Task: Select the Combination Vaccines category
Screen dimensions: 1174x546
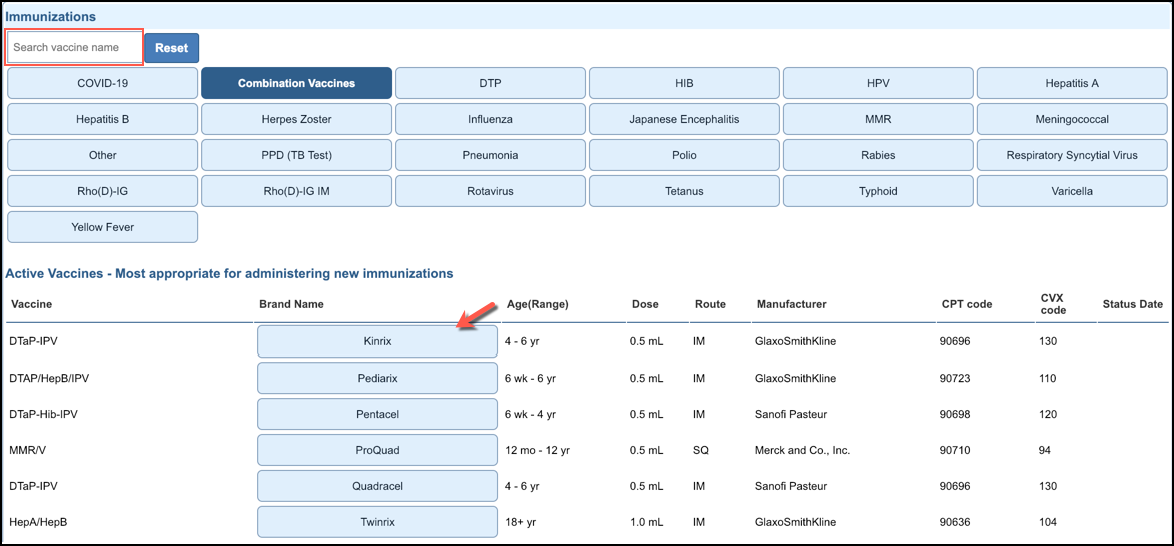Action: pos(296,83)
